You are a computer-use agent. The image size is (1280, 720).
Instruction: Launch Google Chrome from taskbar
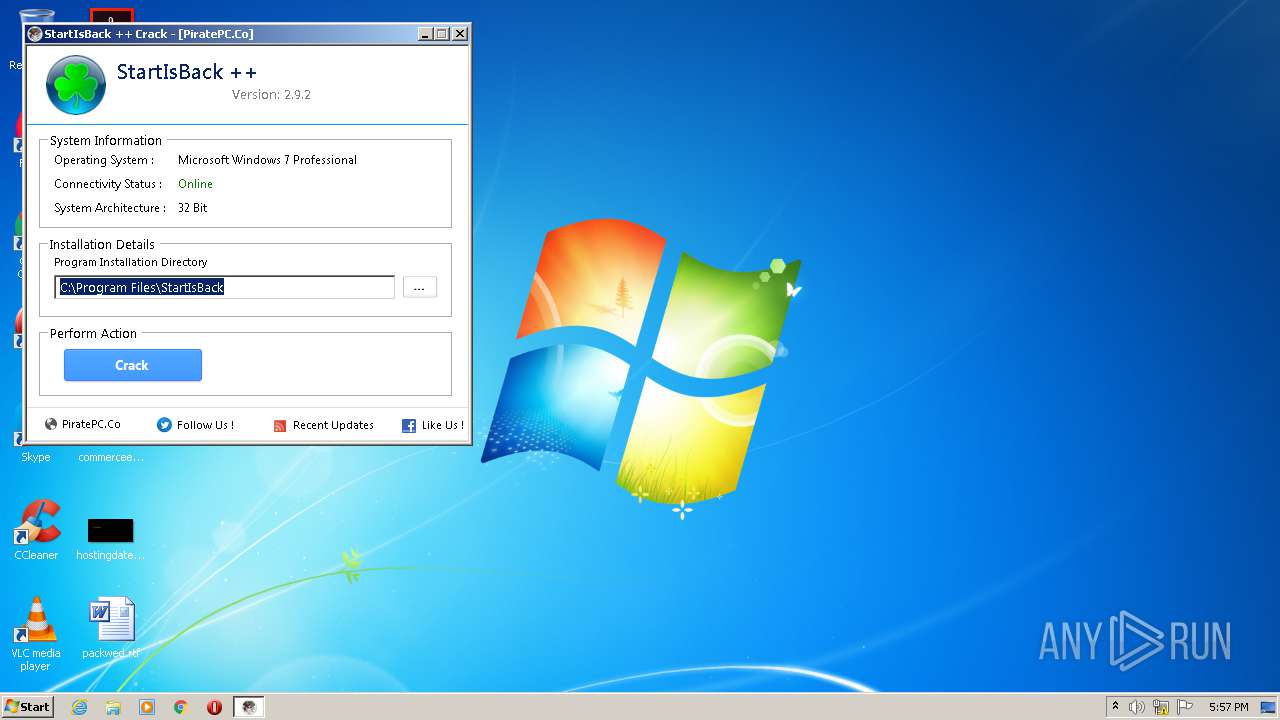click(x=181, y=707)
